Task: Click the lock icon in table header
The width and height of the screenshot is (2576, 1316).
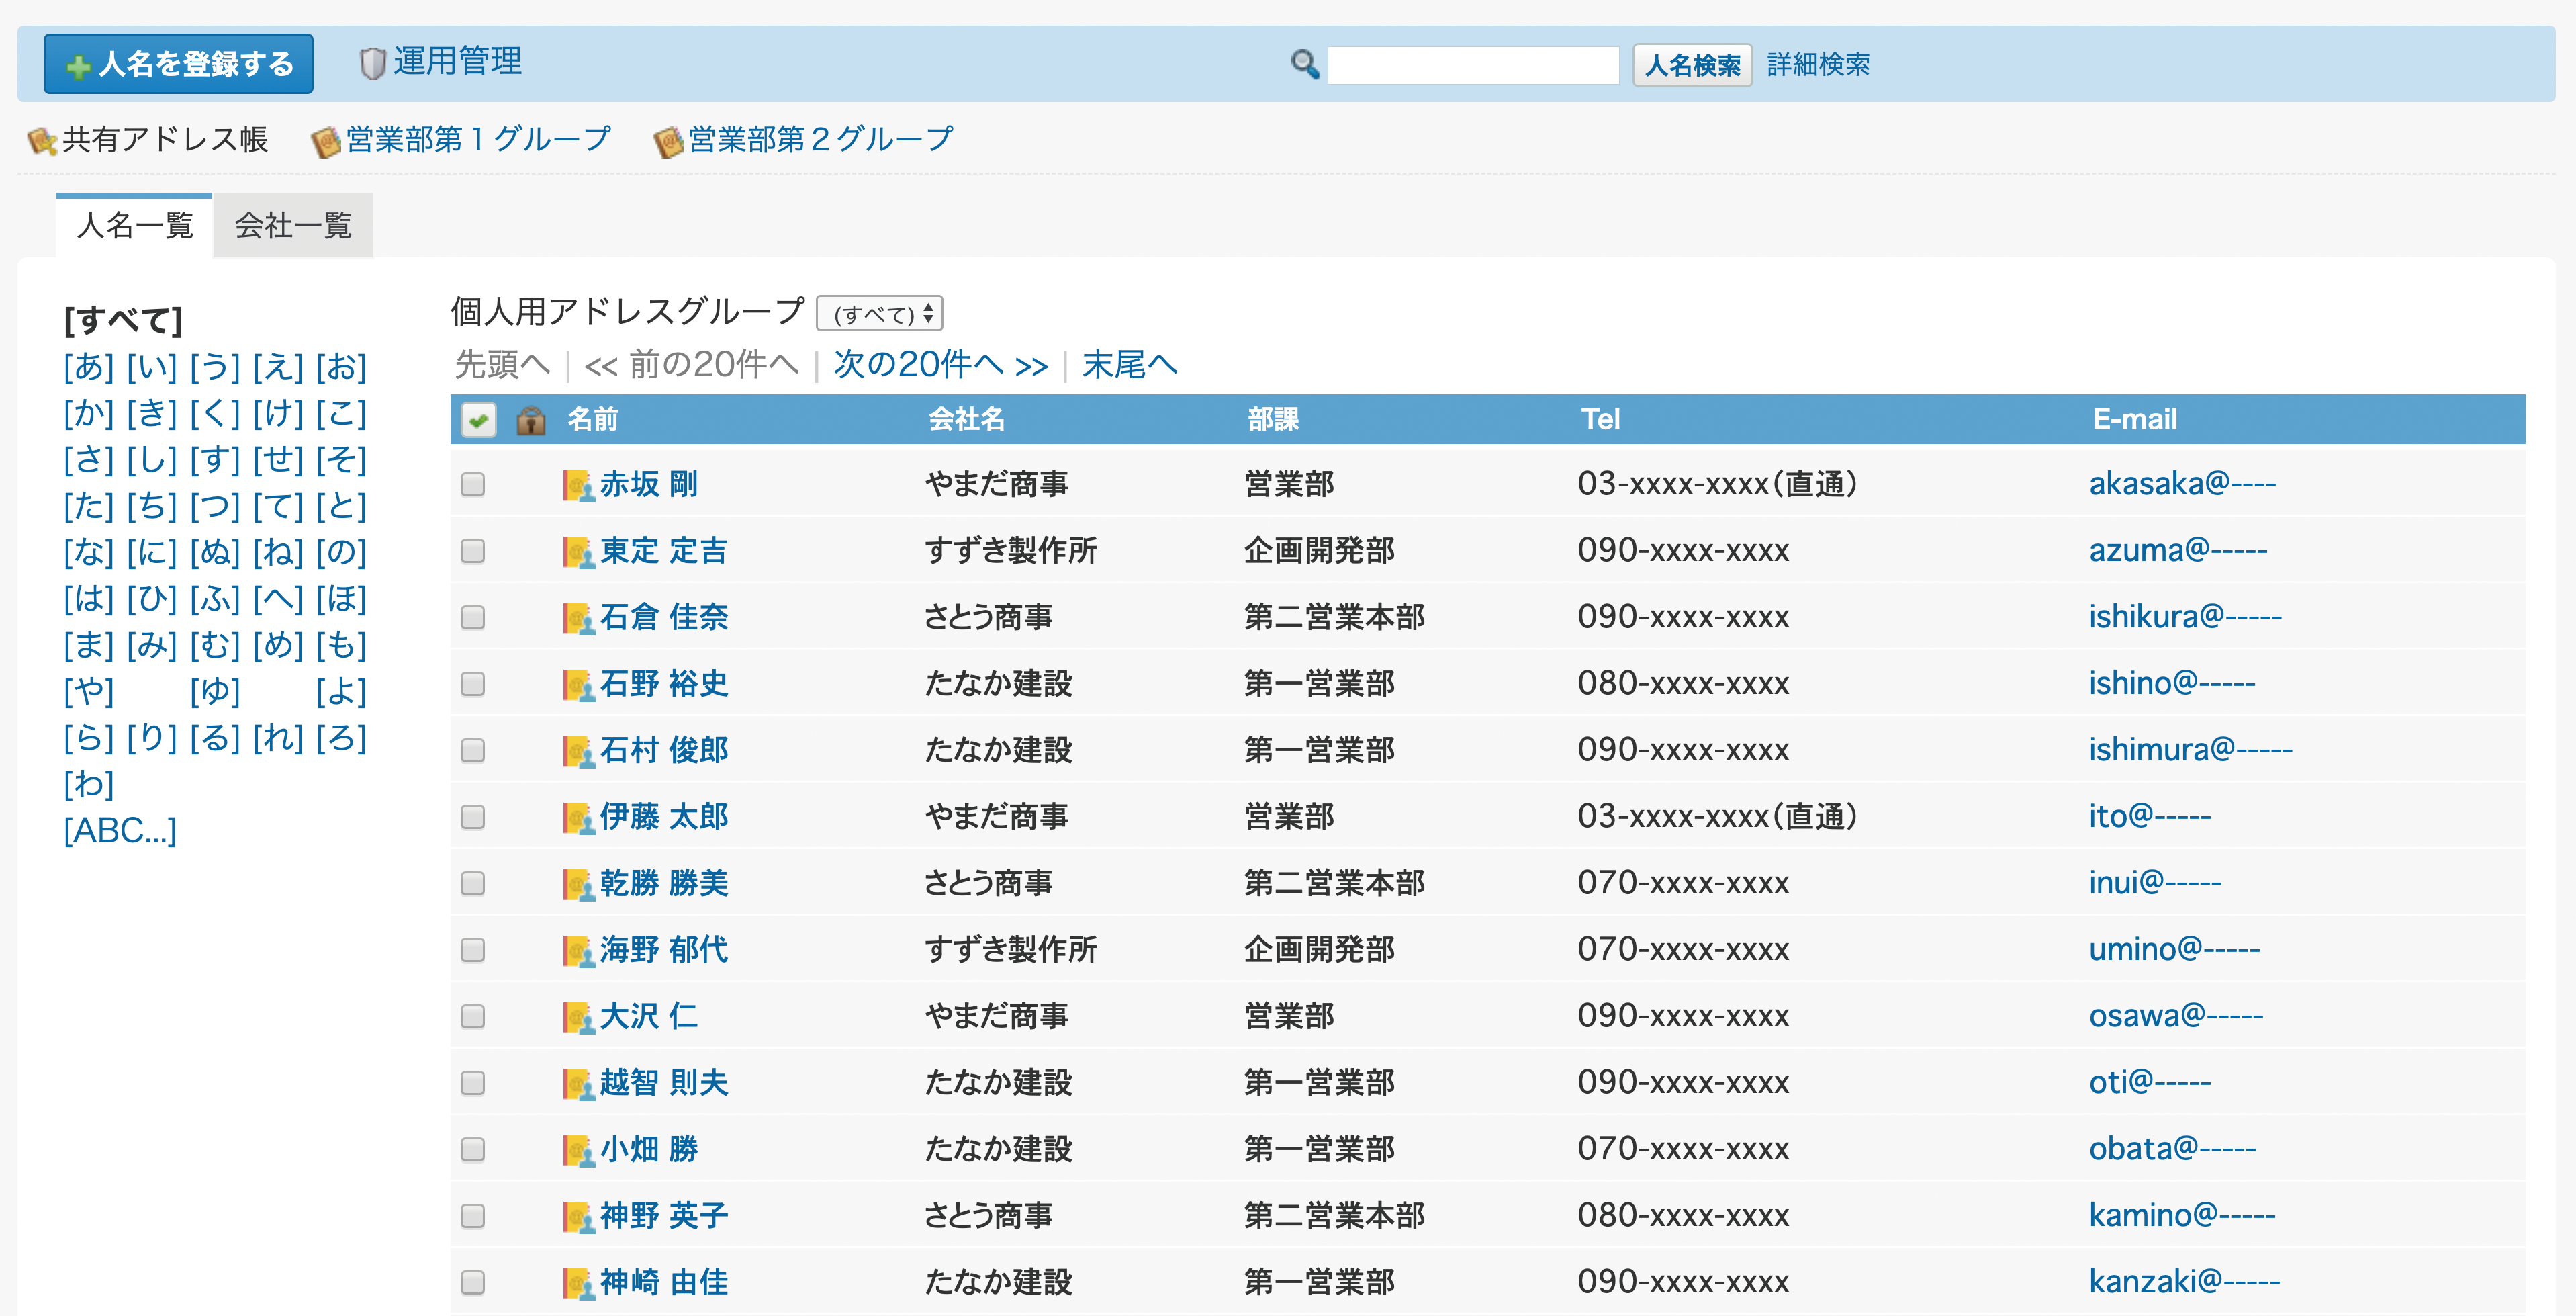Action: tap(530, 420)
